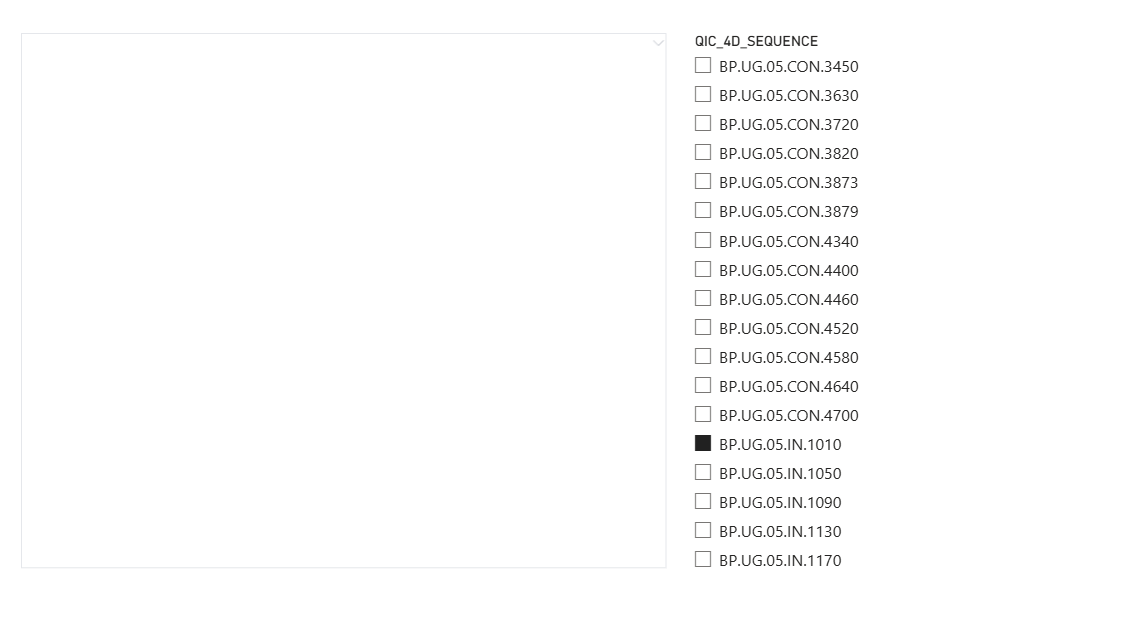Select the BP.UG.05.IN.1130 sequence

click(703, 530)
